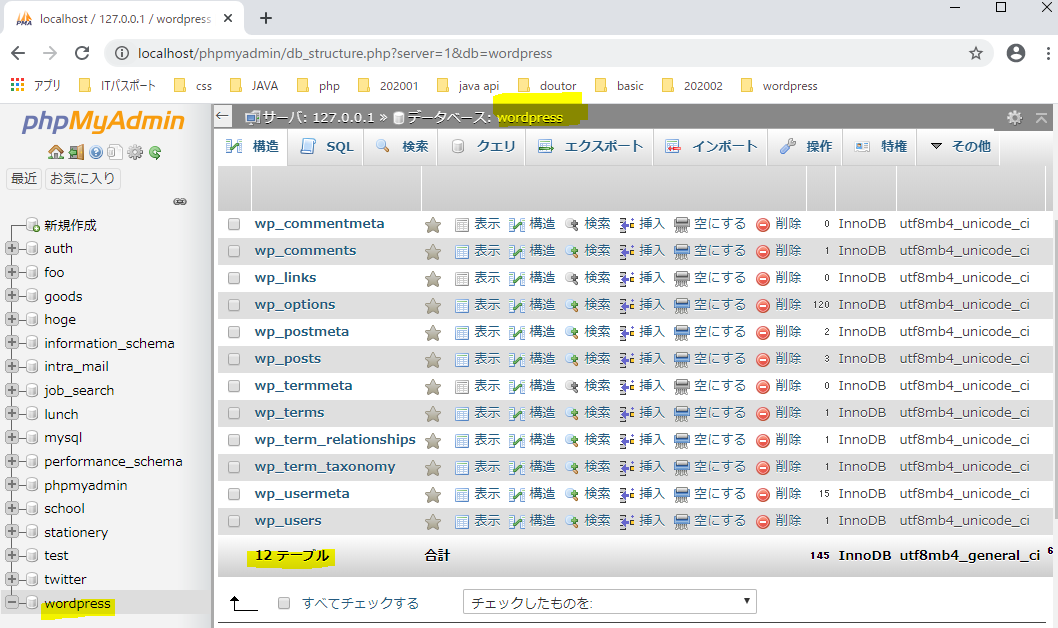Bookmark this page with the star icon
The width and height of the screenshot is (1058, 628).
pyautogui.click(x=976, y=53)
